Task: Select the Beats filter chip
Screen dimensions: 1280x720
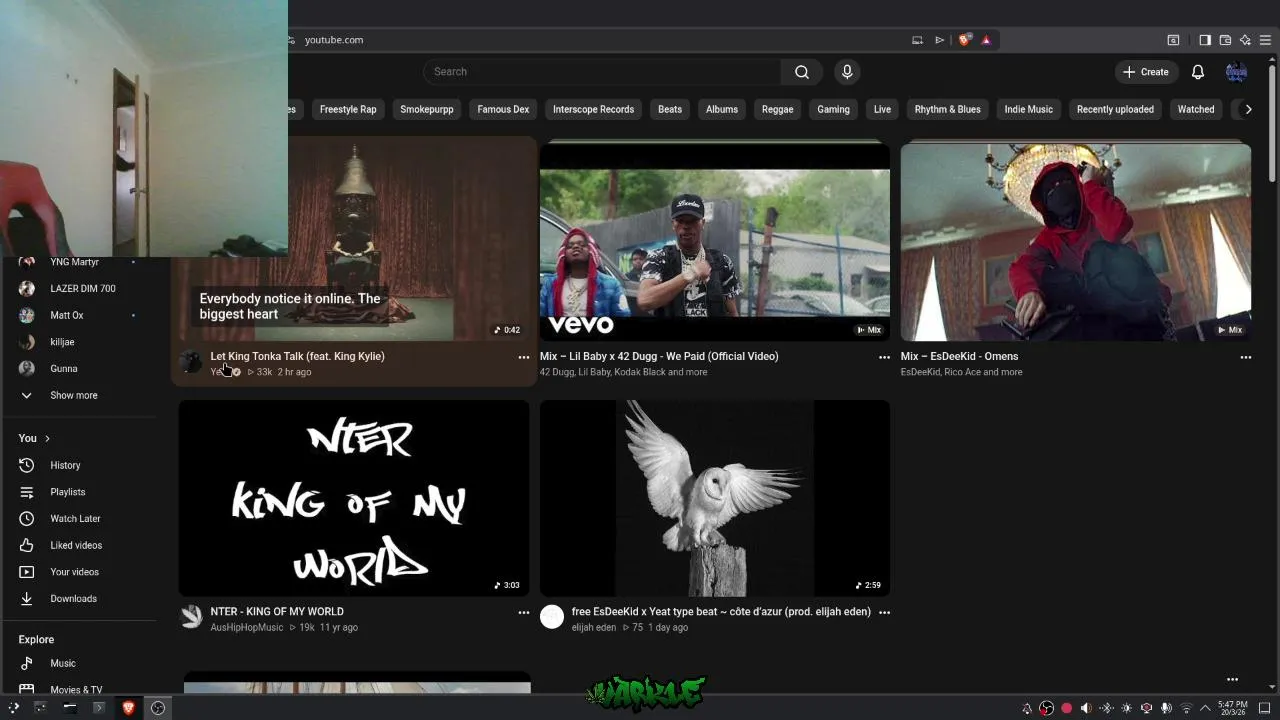Action: 670,109
